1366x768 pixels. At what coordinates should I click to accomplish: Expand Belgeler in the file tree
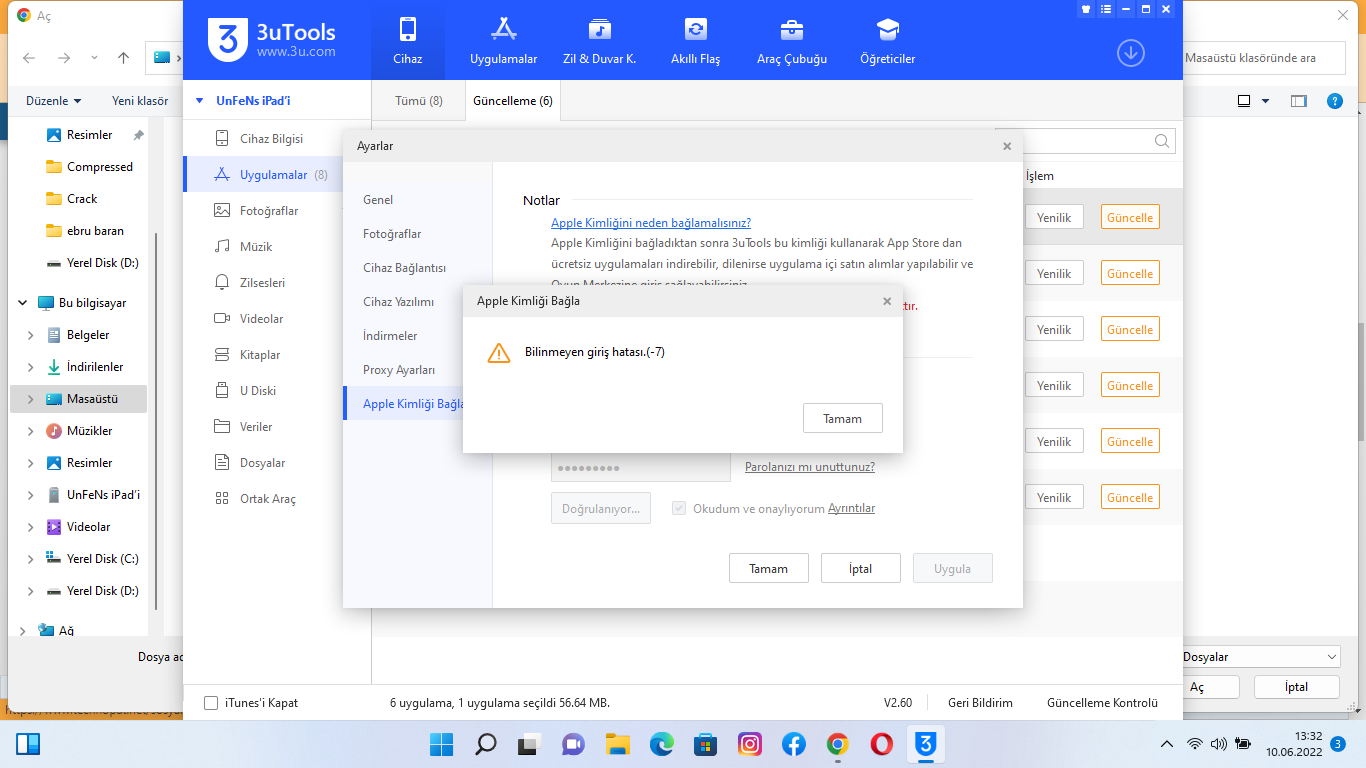click(31, 335)
